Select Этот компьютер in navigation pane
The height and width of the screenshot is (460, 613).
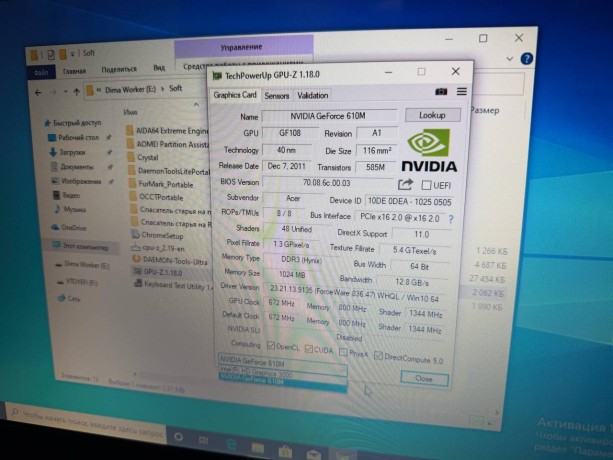click(82, 247)
